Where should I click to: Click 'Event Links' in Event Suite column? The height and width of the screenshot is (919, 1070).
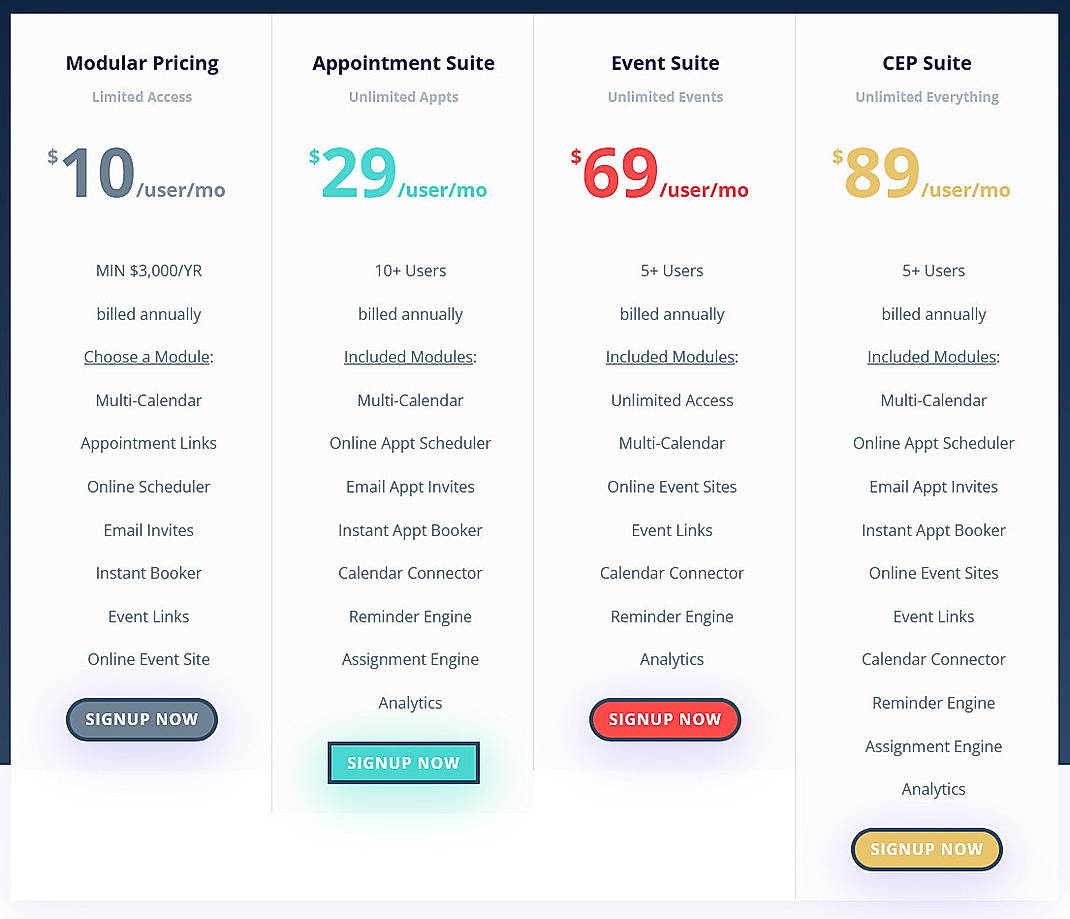tap(671, 530)
